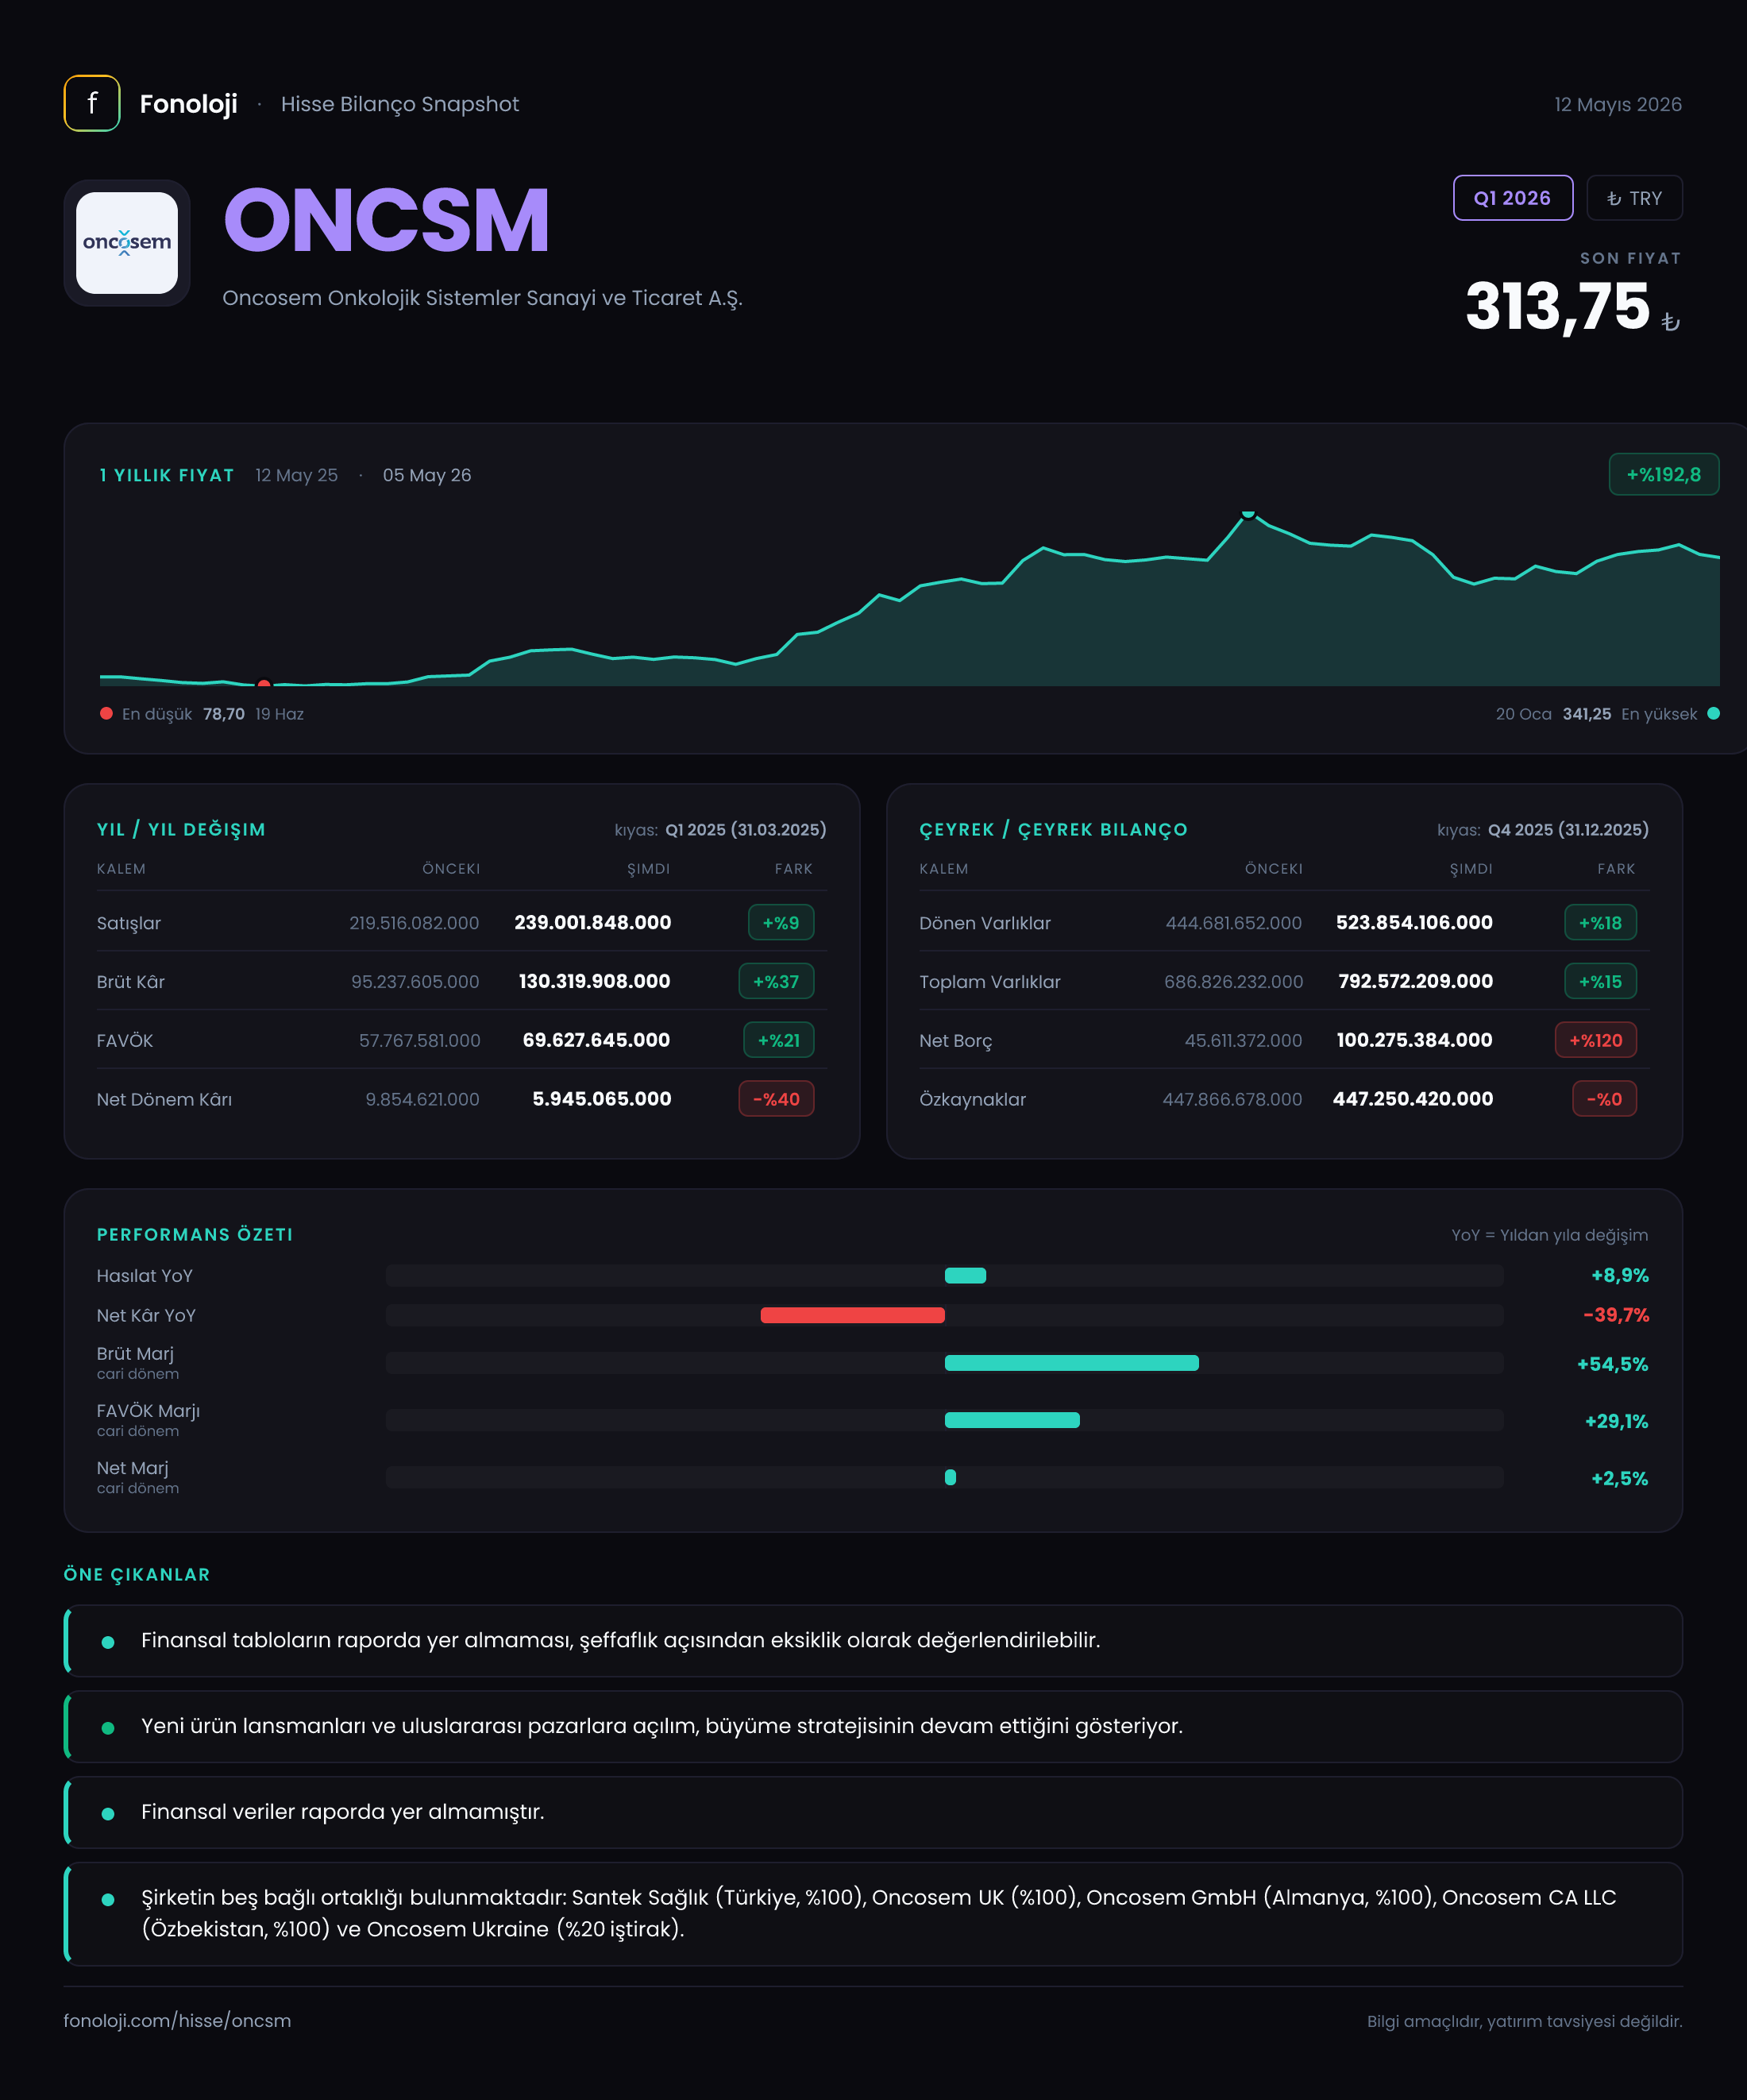Image resolution: width=1747 pixels, height=2100 pixels.
Task: Click the Özkaynaklar value 447.250.420.000
Action: pyautogui.click(x=1413, y=1099)
